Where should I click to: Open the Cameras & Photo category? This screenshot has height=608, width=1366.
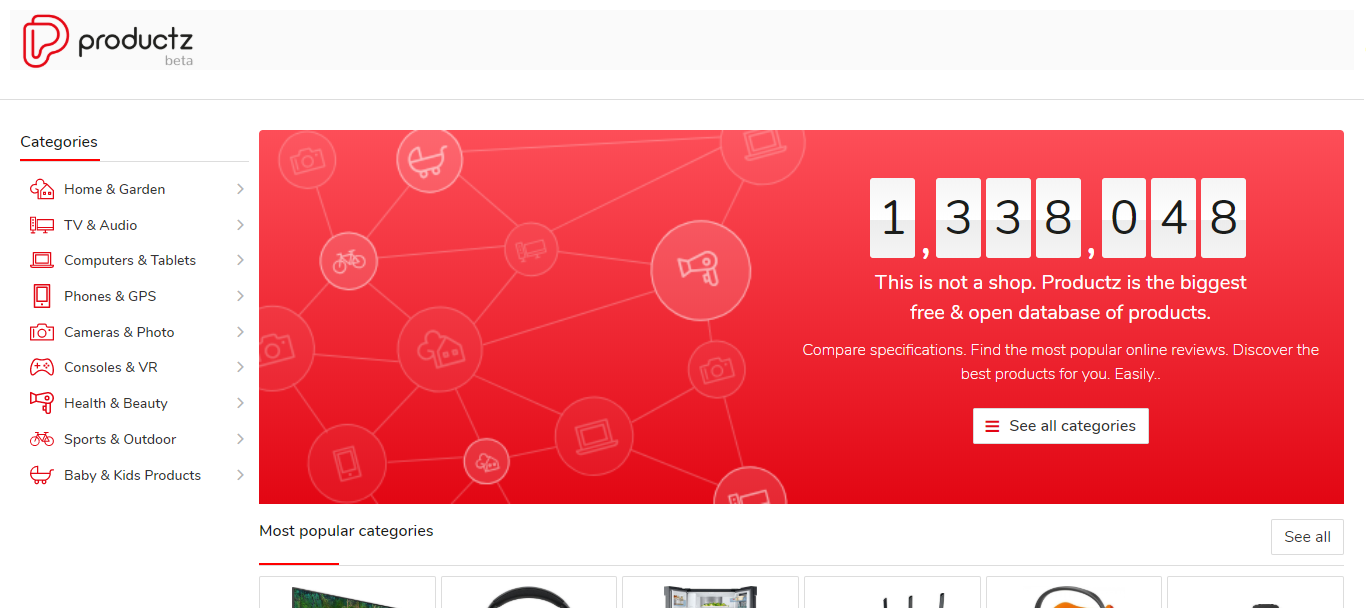click(x=119, y=332)
